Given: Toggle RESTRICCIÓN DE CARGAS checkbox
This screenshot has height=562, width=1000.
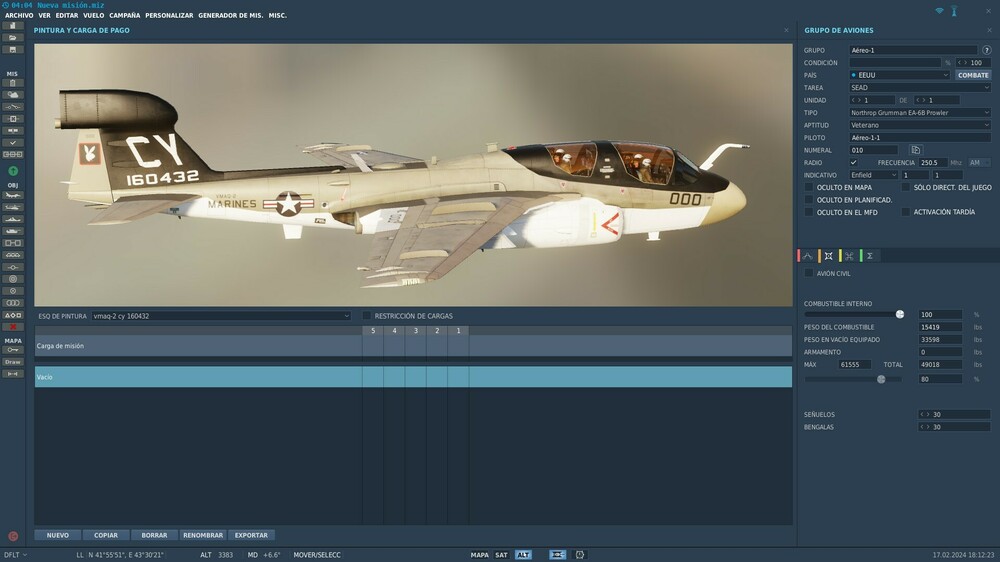Looking at the screenshot, I should (367, 316).
